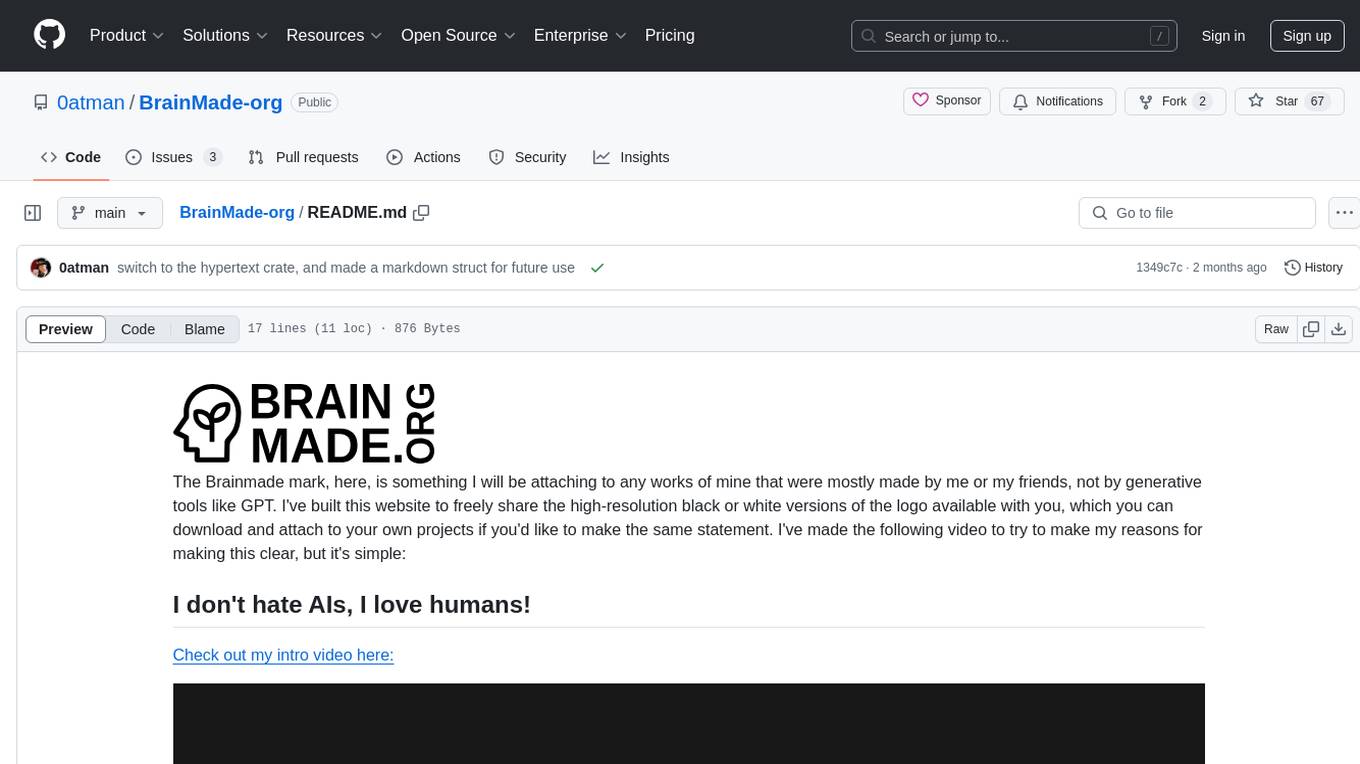The height and width of the screenshot is (764, 1360).
Task: Click the star count 67
Action: pos(1318,101)
